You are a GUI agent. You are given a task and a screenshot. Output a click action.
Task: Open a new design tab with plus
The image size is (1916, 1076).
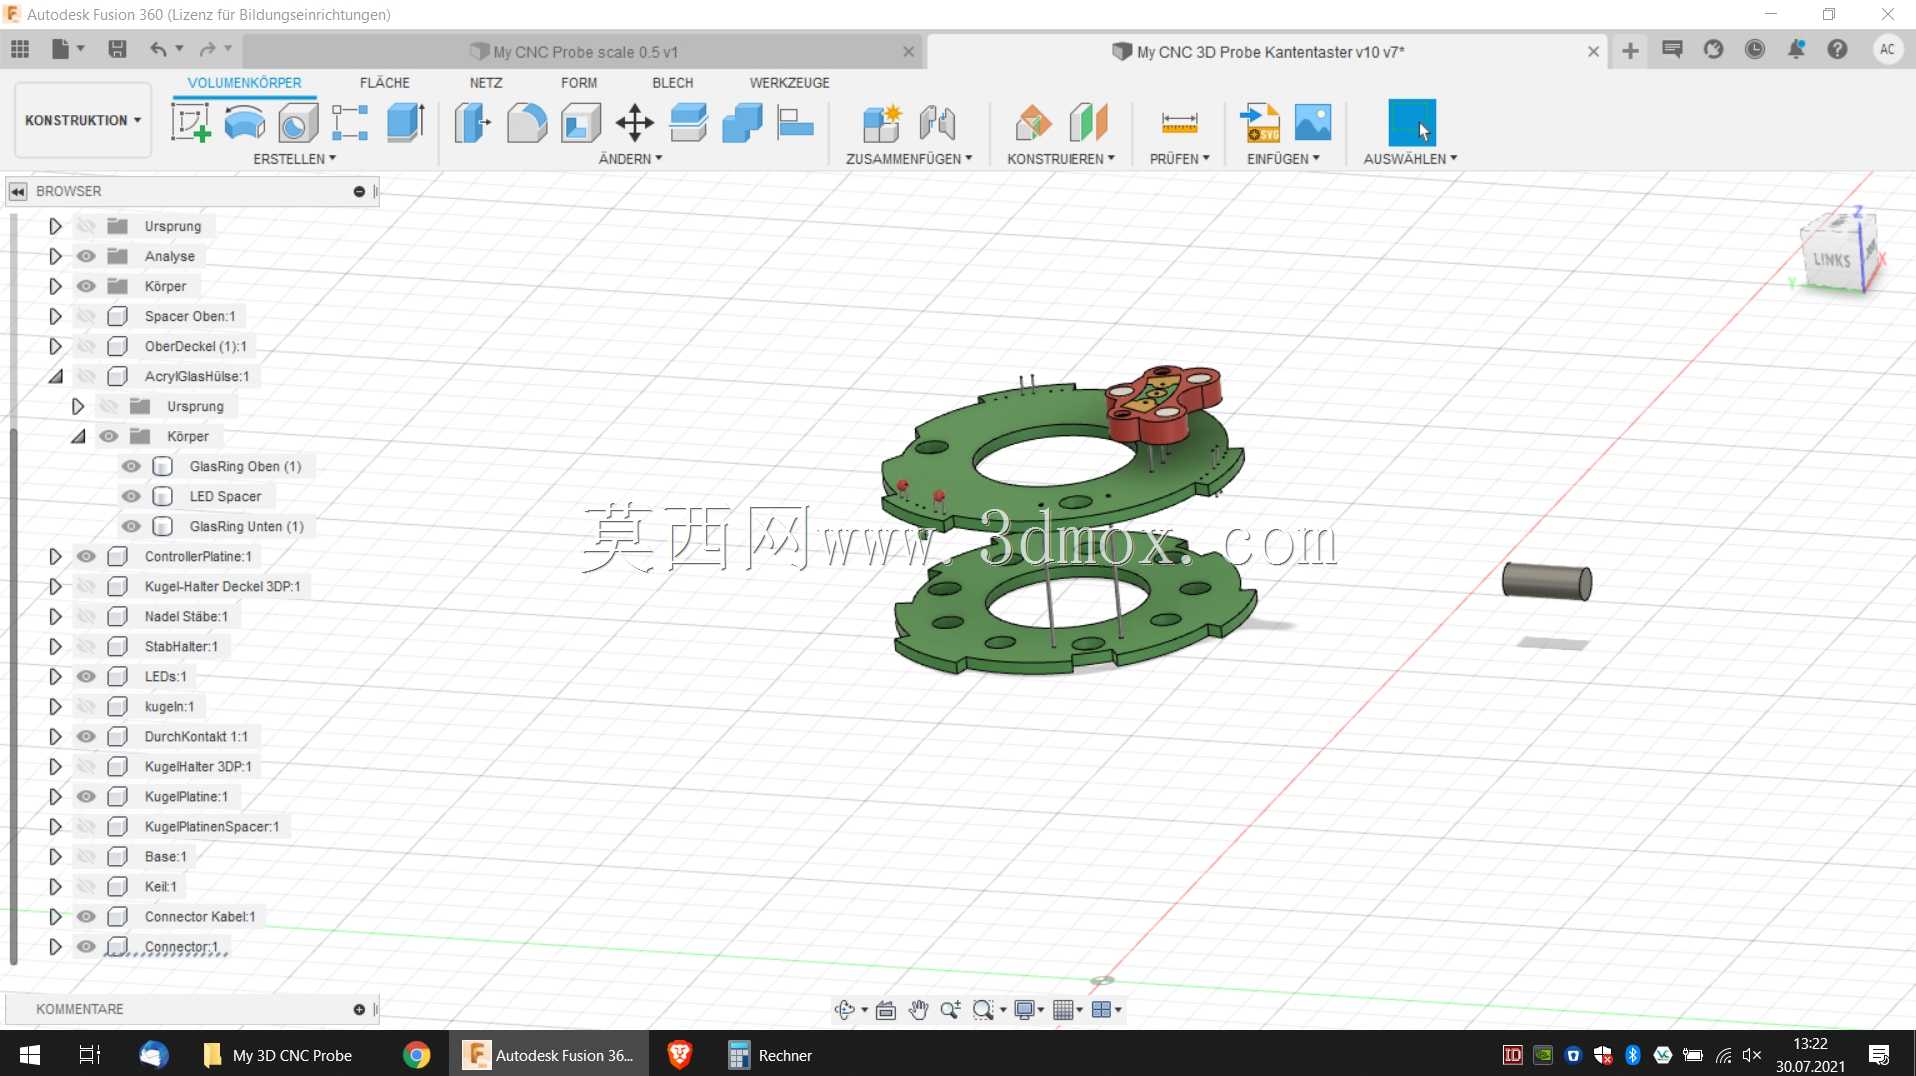pyautogui.click(x=1630, y=51)
